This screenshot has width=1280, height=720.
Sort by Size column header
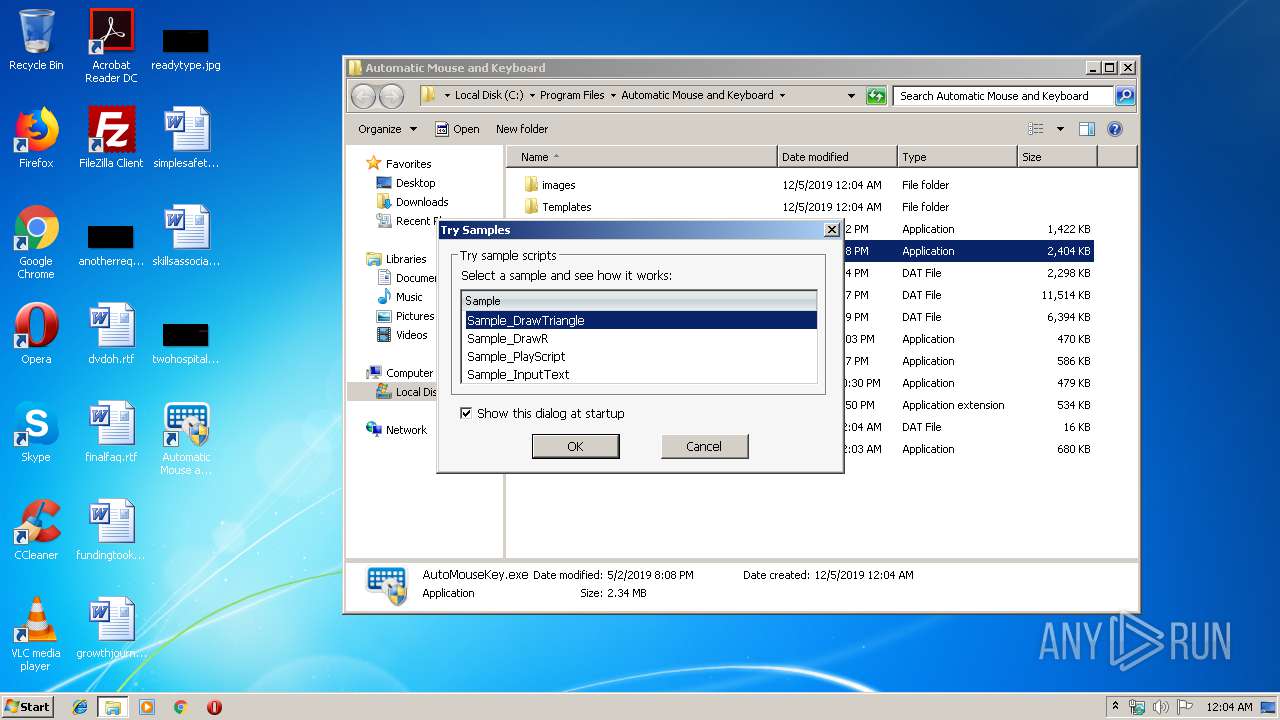pyautogui.click(x=1057, y=157)
